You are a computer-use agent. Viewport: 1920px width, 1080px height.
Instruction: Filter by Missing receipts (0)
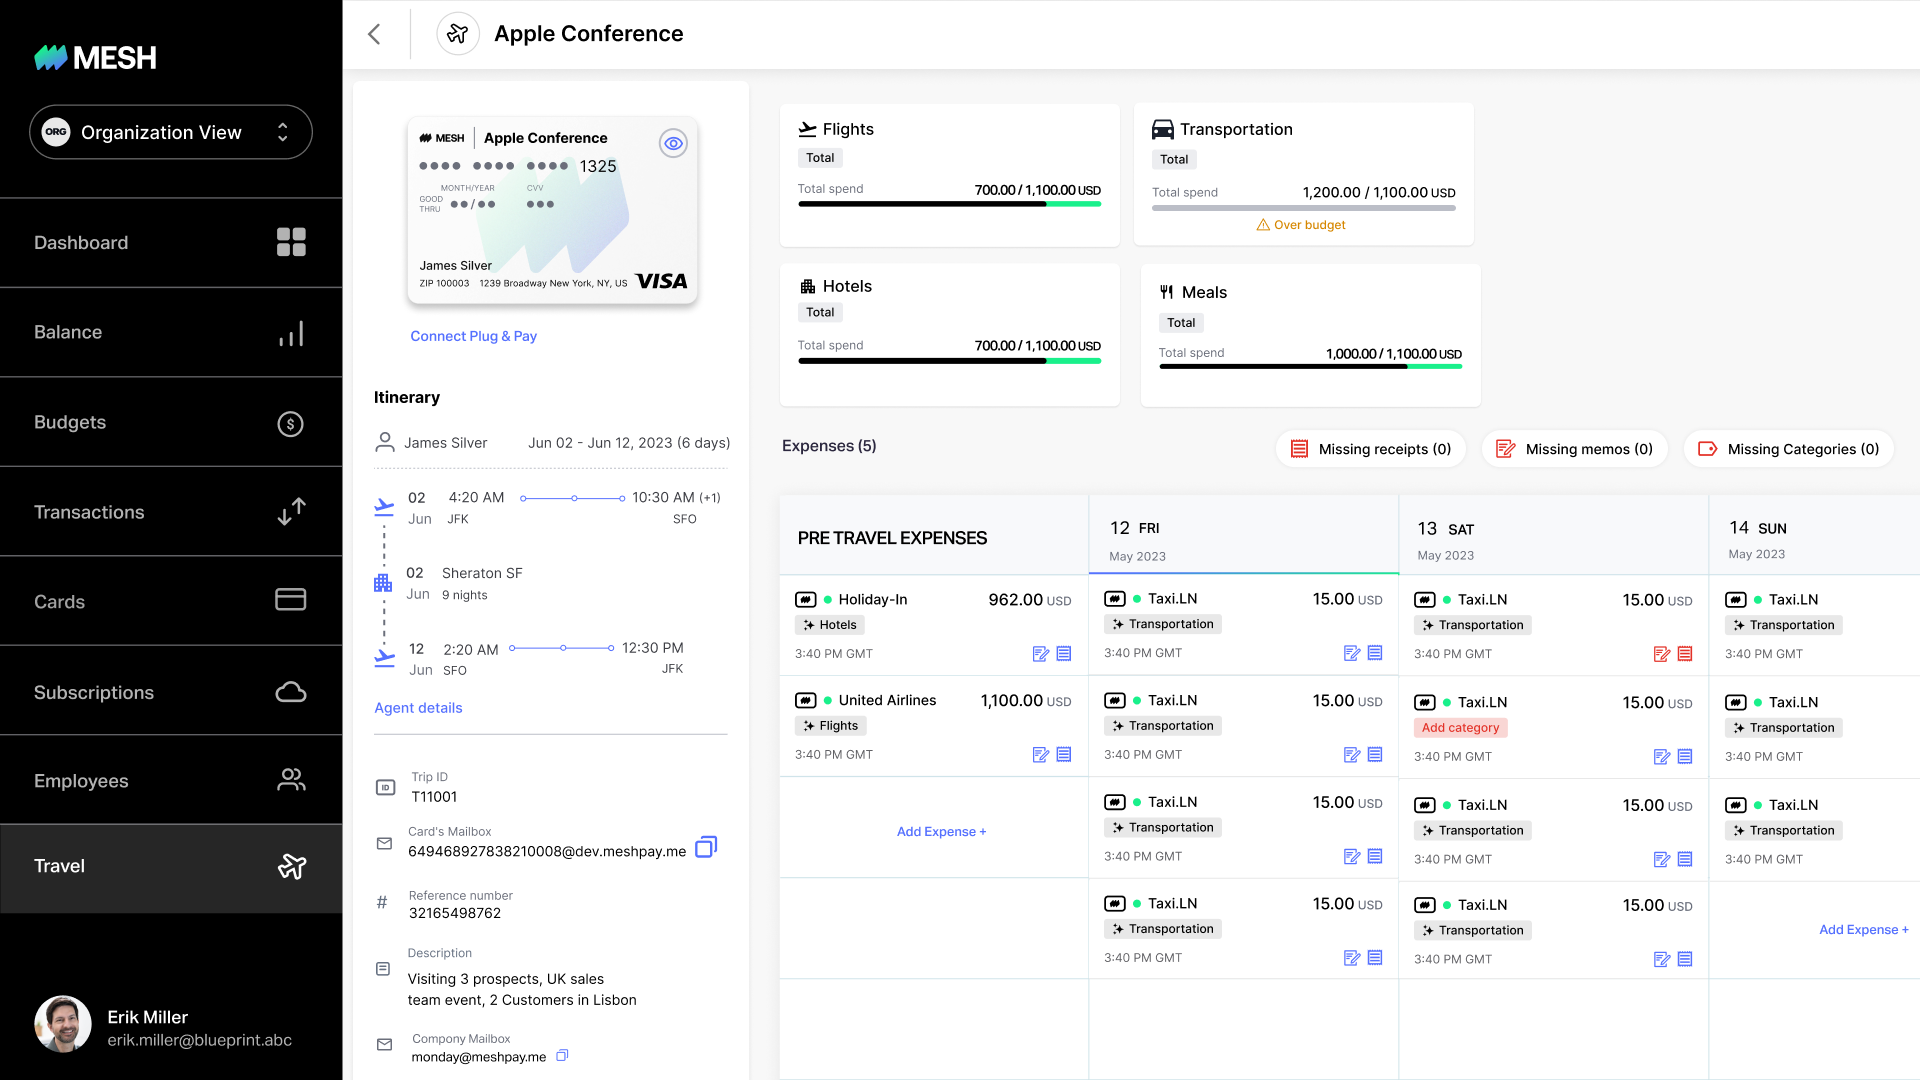1370,449
